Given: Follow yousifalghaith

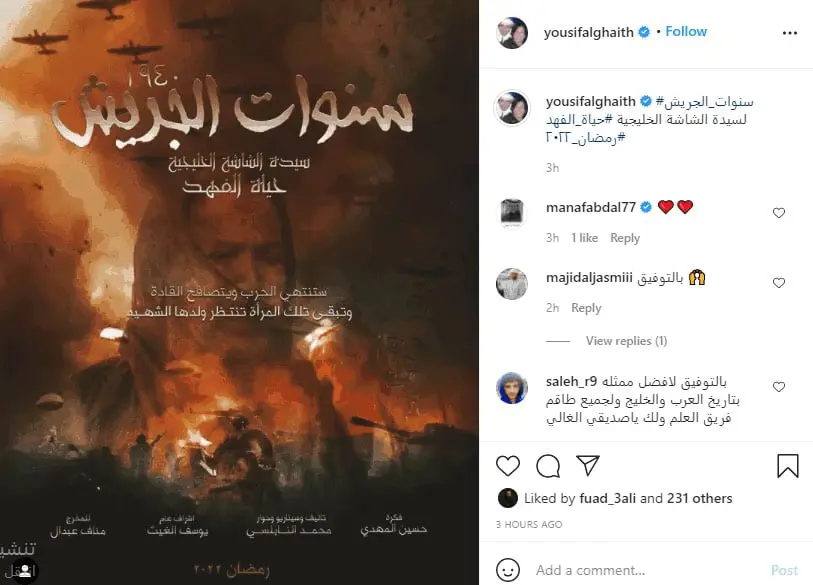Looking at the screenshot, I should pos(686,32).
